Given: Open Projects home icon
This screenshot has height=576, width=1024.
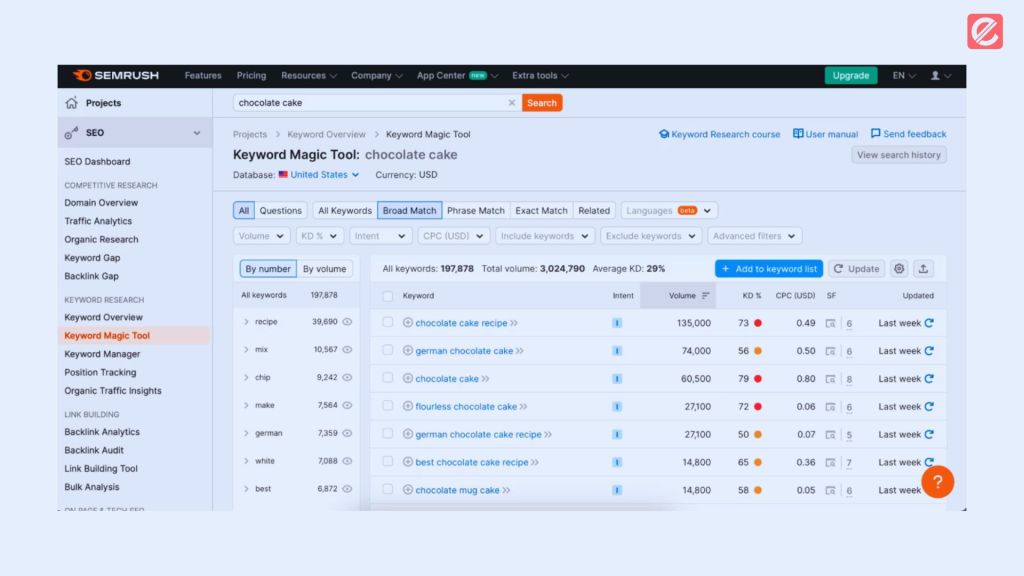Looking at the screenshot, I should (x=71, y=103).
